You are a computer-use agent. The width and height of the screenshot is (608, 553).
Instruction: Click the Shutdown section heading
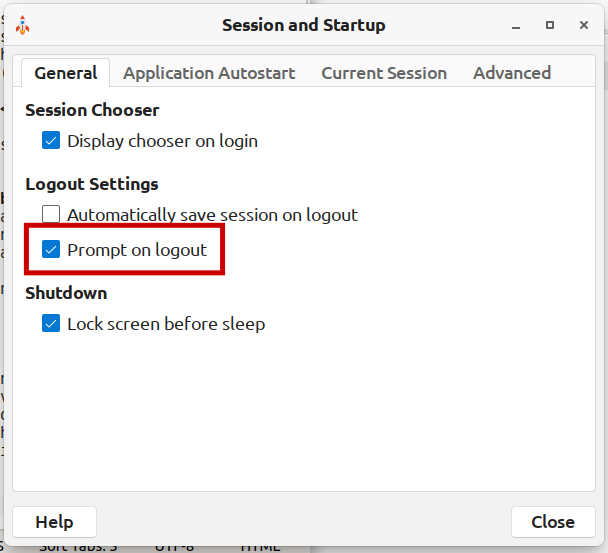[x=66, y=293]
